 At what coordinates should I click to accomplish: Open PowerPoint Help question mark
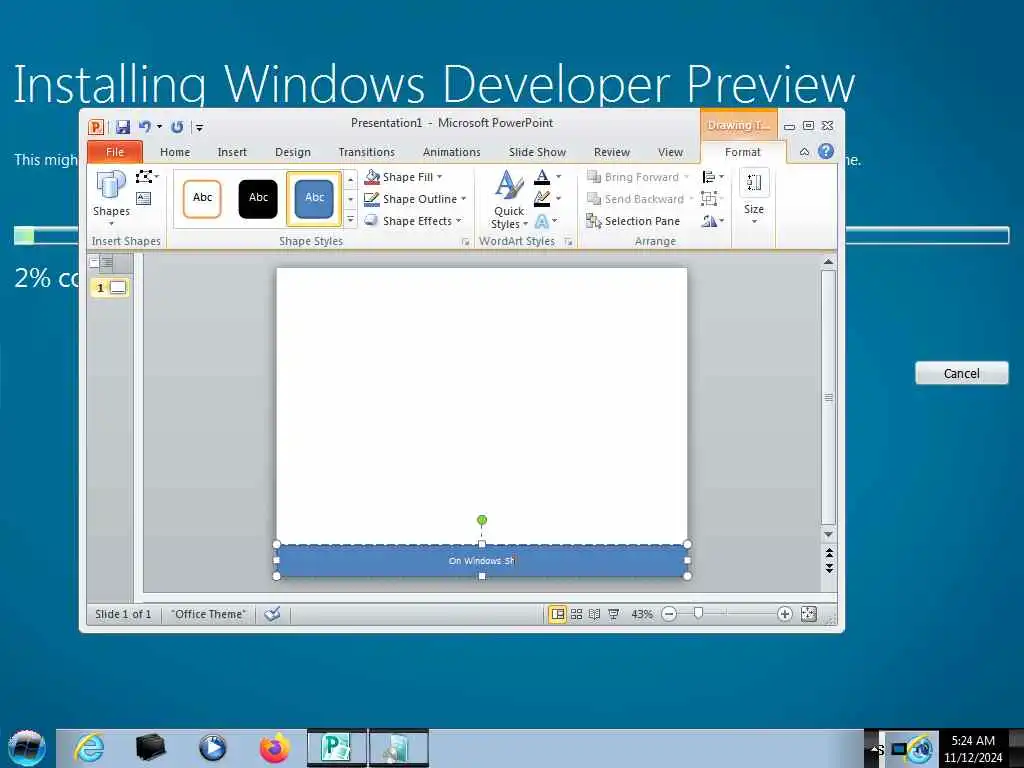825,152
